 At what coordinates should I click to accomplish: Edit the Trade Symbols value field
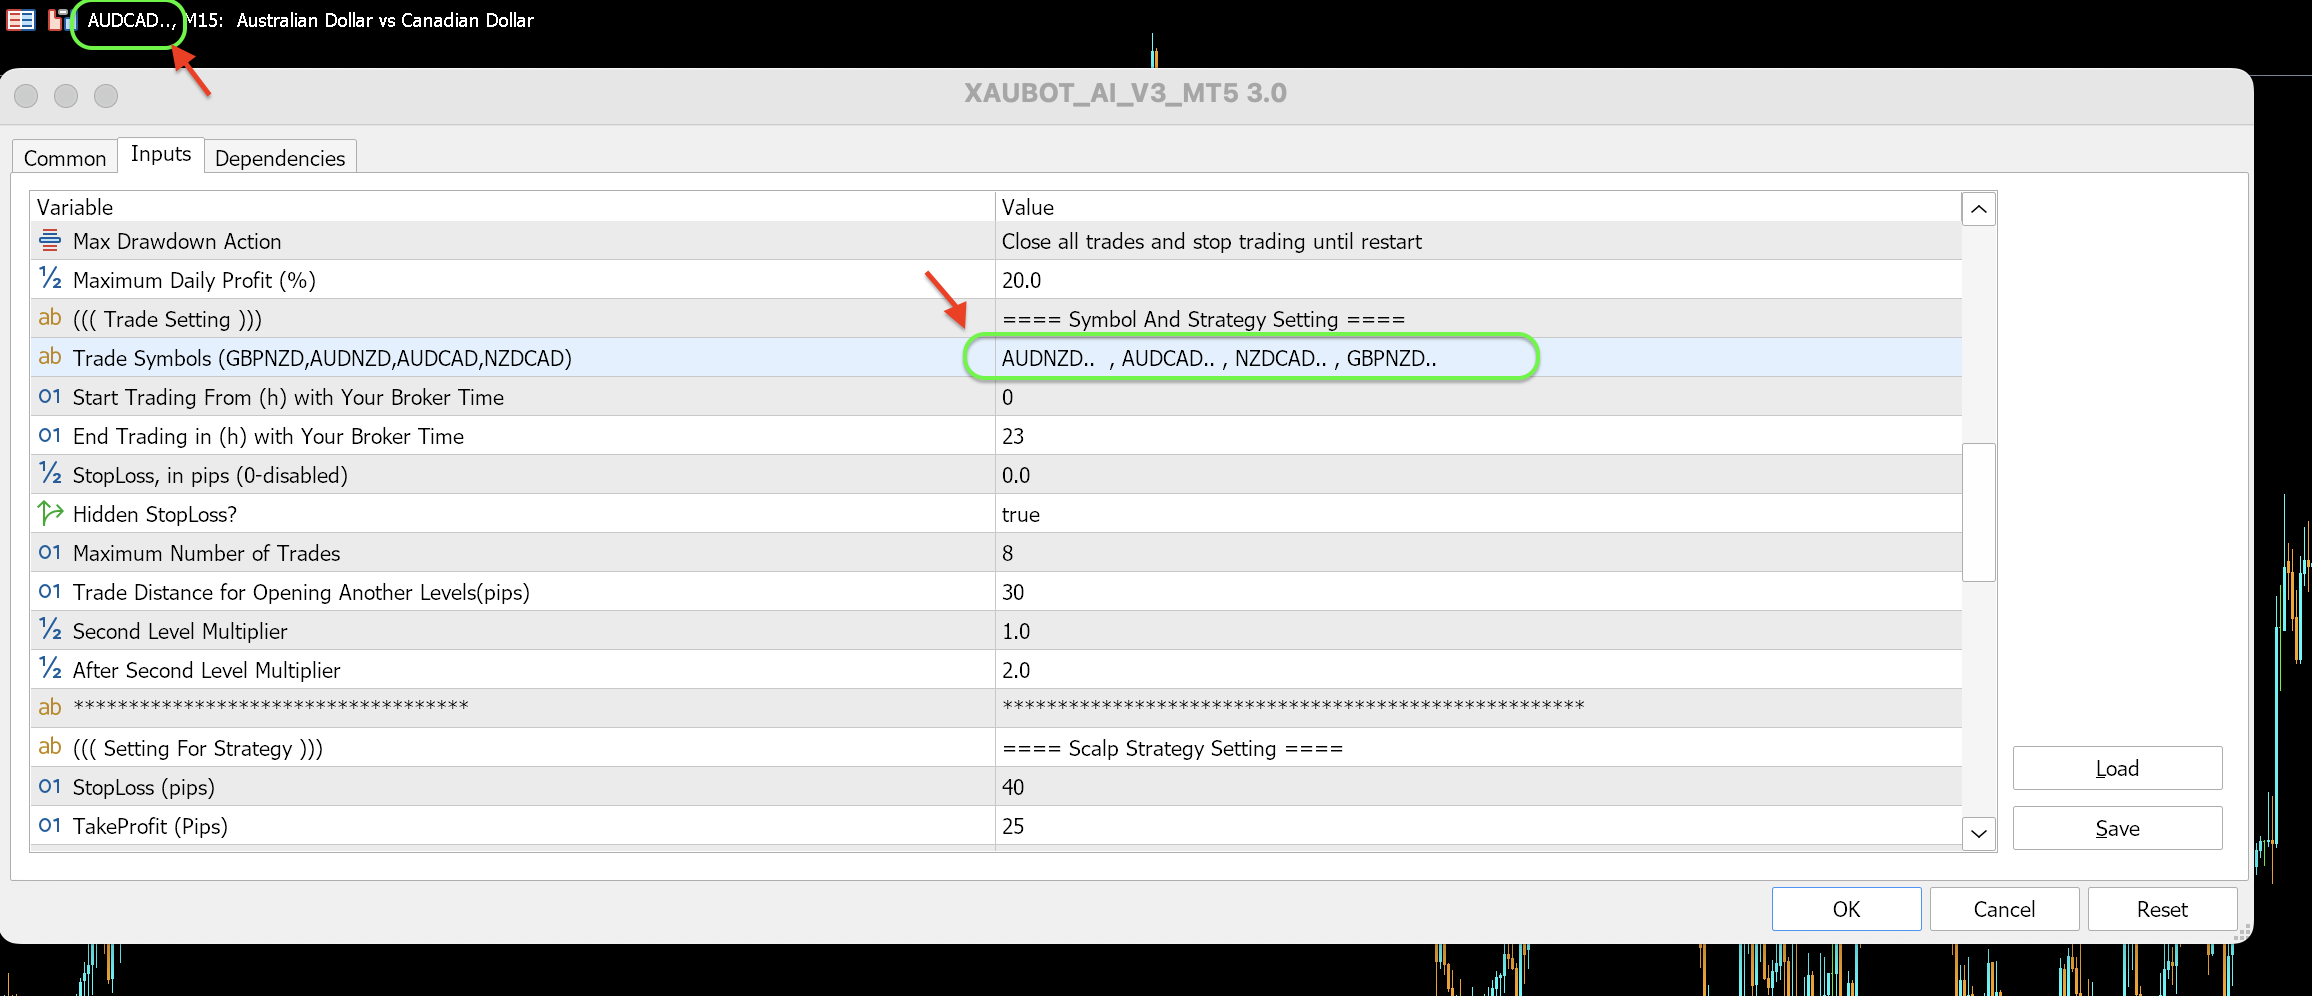(1478, 358)
